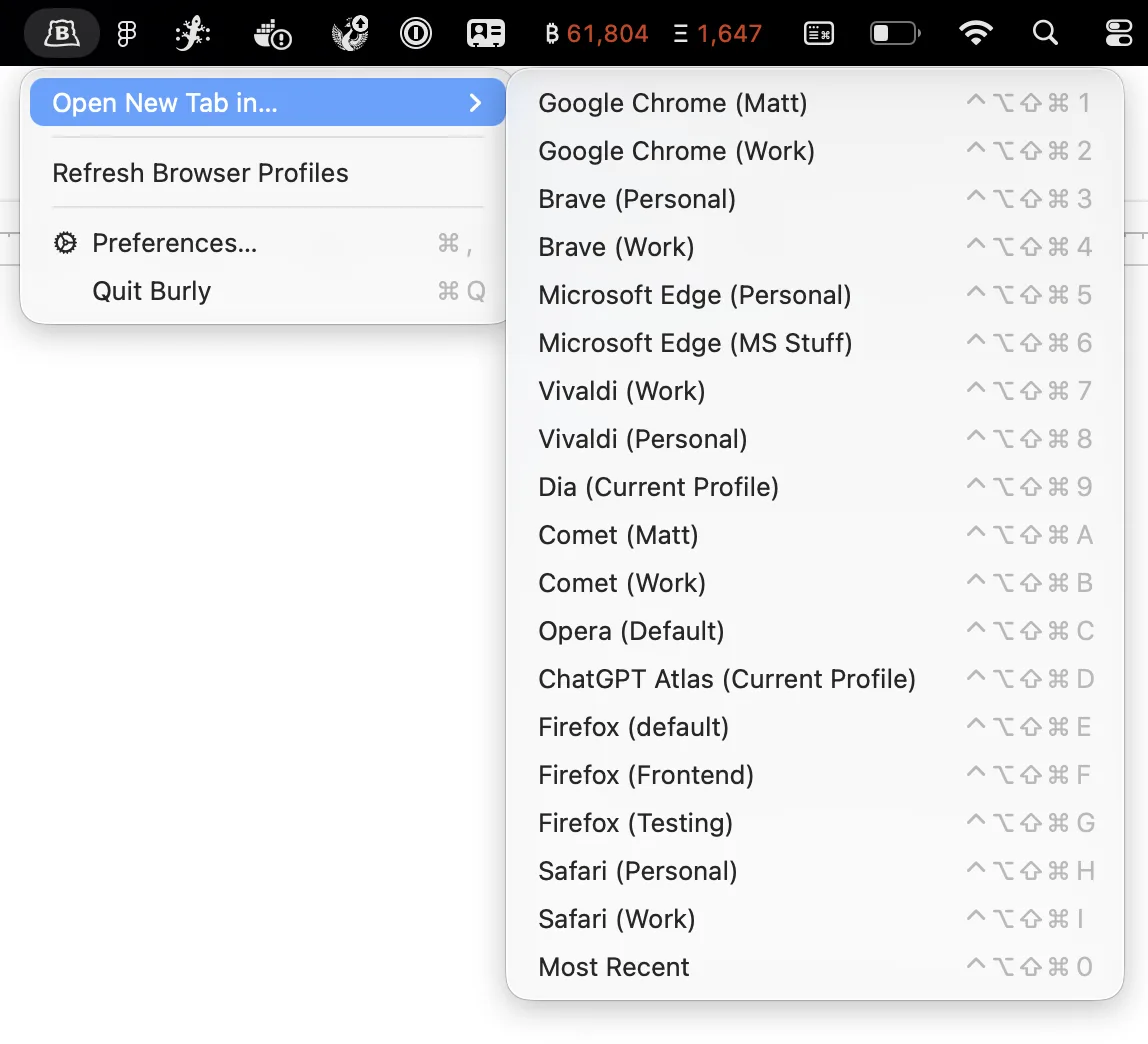Open ChatGPT Atlas (Current Profile)
The width and height of the screenshot is (1148, 1044).
pyautogui.click(x=815, y=679)
